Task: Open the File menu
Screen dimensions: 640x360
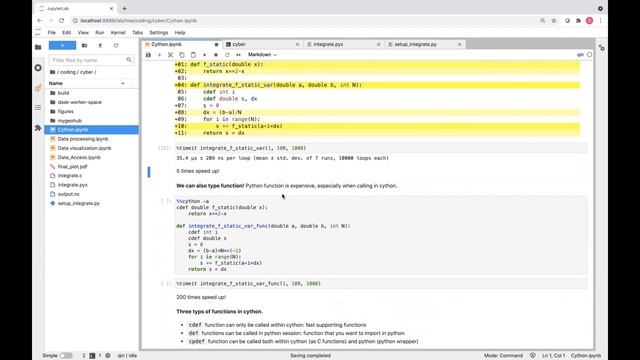Action: point(51,33)
